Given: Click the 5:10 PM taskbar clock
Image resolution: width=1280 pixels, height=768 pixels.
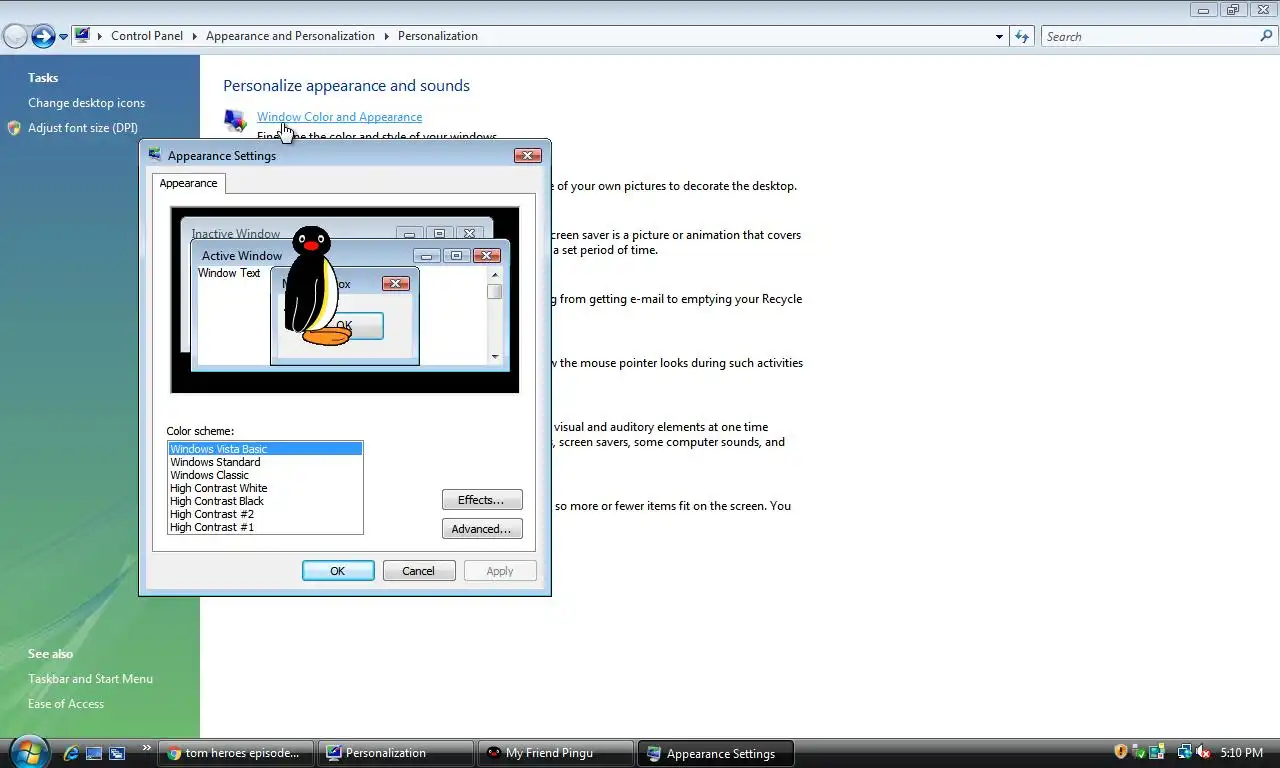Looking at the screenshot, I should point(1241,753).
